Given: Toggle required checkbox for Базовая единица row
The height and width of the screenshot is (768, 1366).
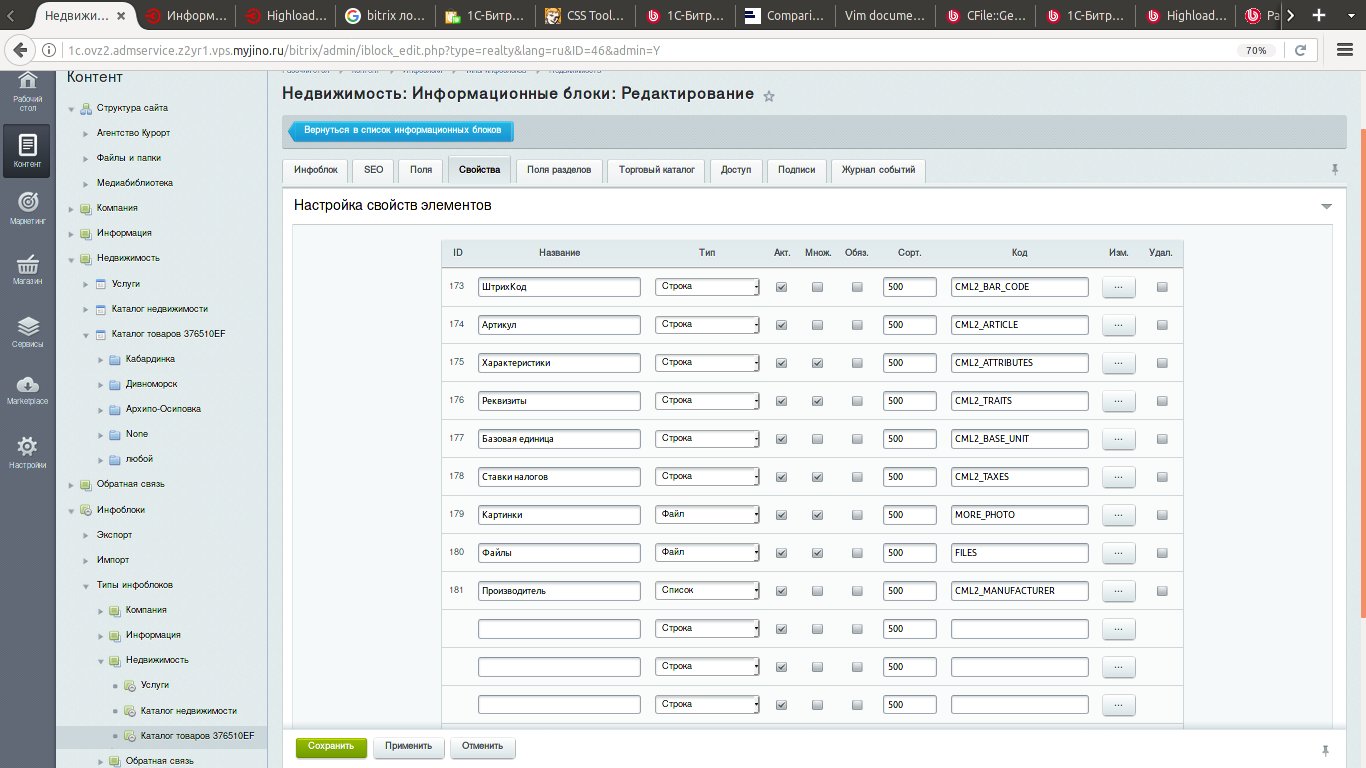Looking at the screenshot, I should click(856, 439).
